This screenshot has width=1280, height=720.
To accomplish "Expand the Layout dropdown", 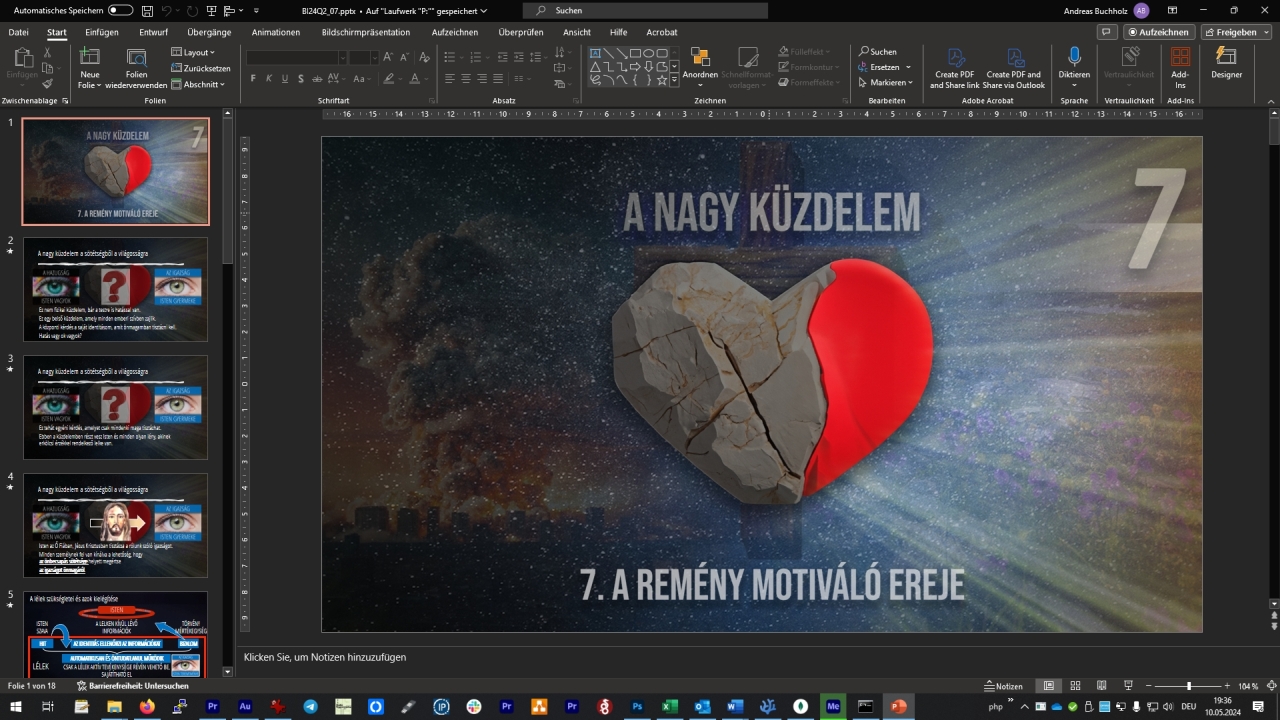I will [x=193, y=52].
